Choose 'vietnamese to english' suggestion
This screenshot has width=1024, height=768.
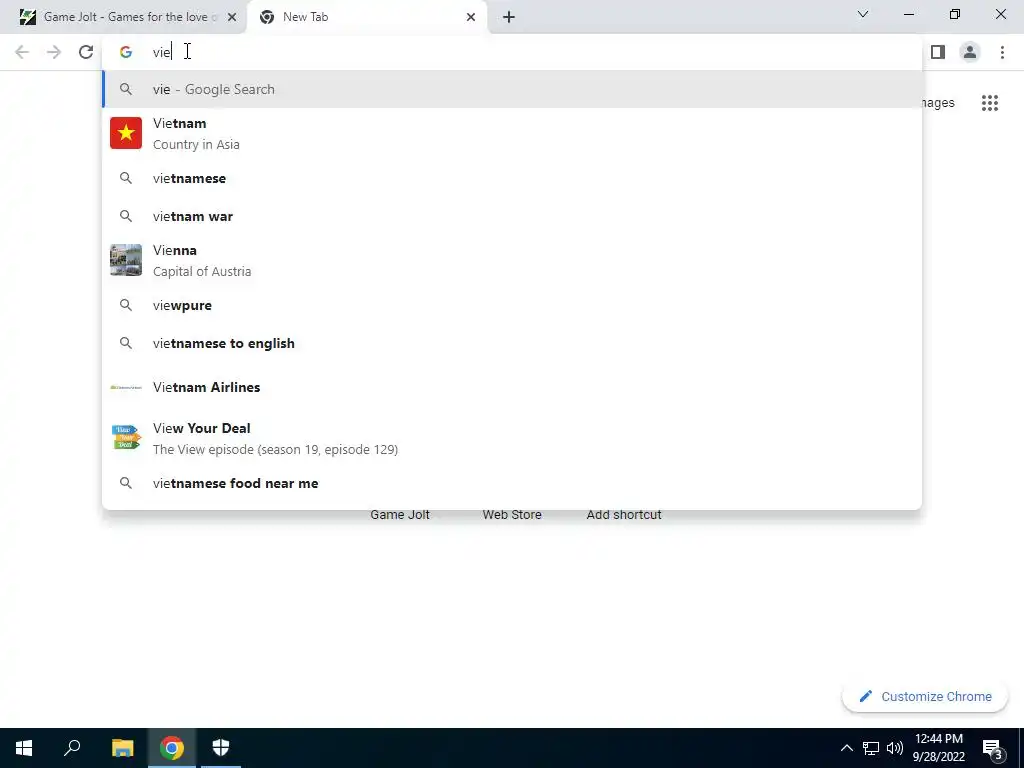coord(512,344)
